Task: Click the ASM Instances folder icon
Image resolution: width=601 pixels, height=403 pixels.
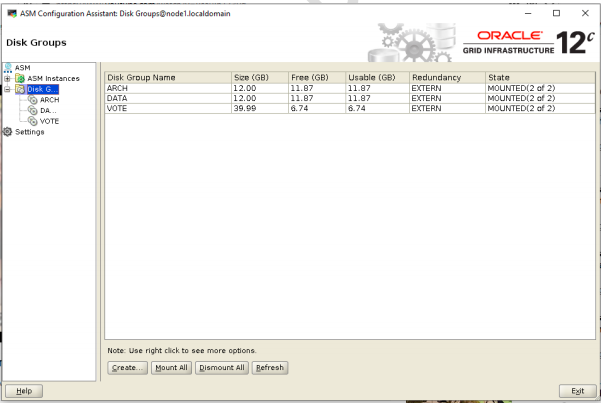Action: [20, 79]
